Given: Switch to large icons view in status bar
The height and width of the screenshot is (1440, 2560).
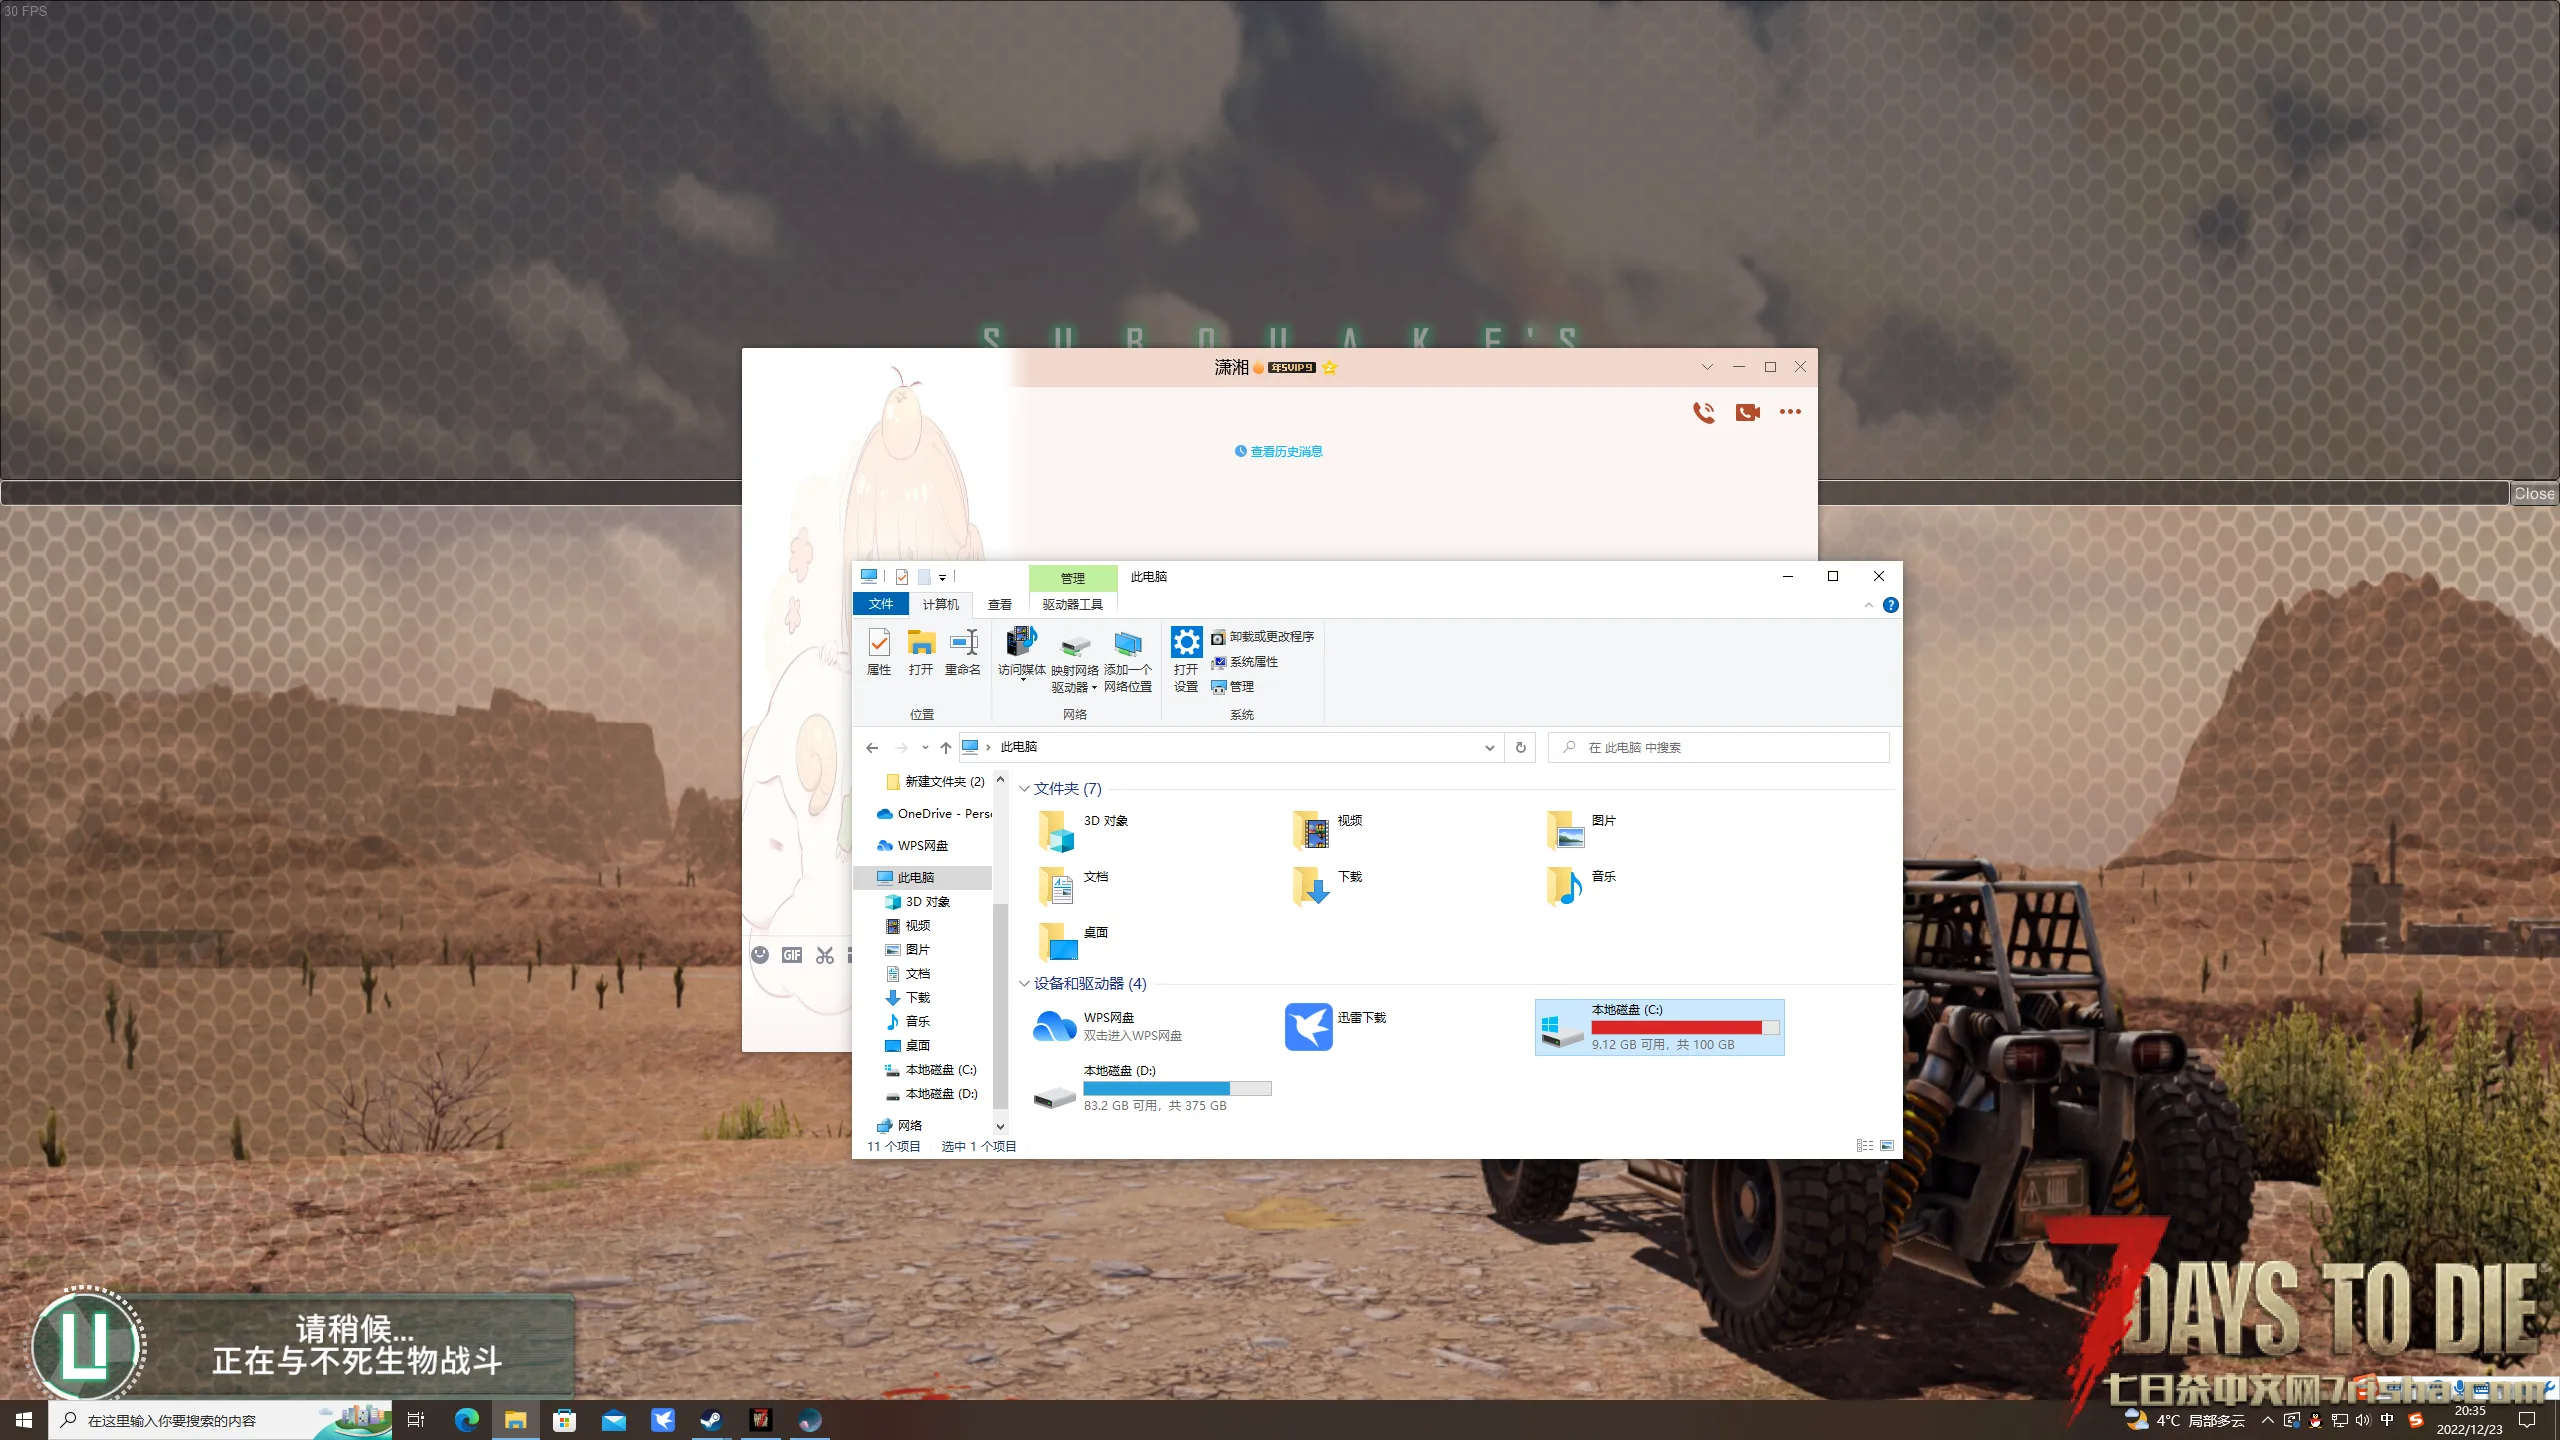Looking at the screenshot, I should point(1887,1146).
